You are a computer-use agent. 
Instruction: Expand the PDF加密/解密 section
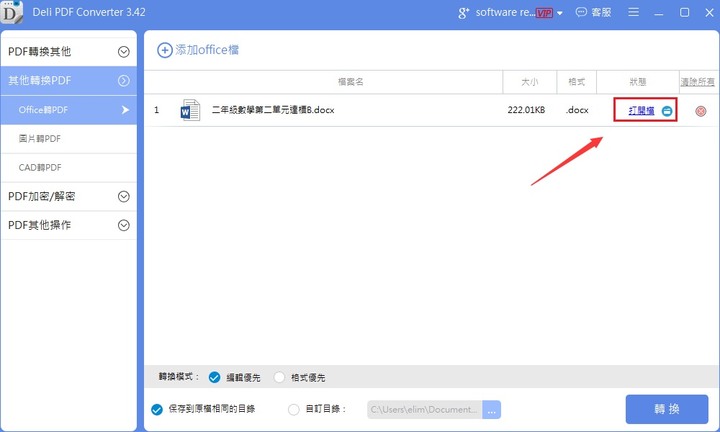[x=69, y=196]
